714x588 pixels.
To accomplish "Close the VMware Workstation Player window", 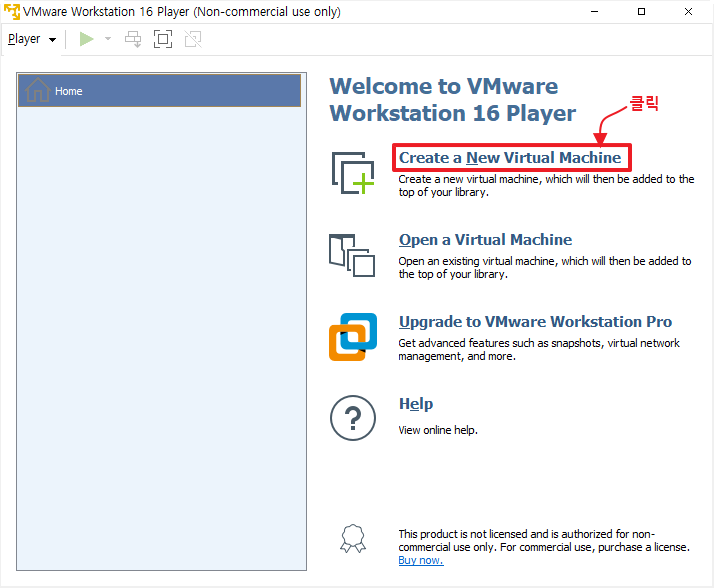I will click(x=688, y=11).
